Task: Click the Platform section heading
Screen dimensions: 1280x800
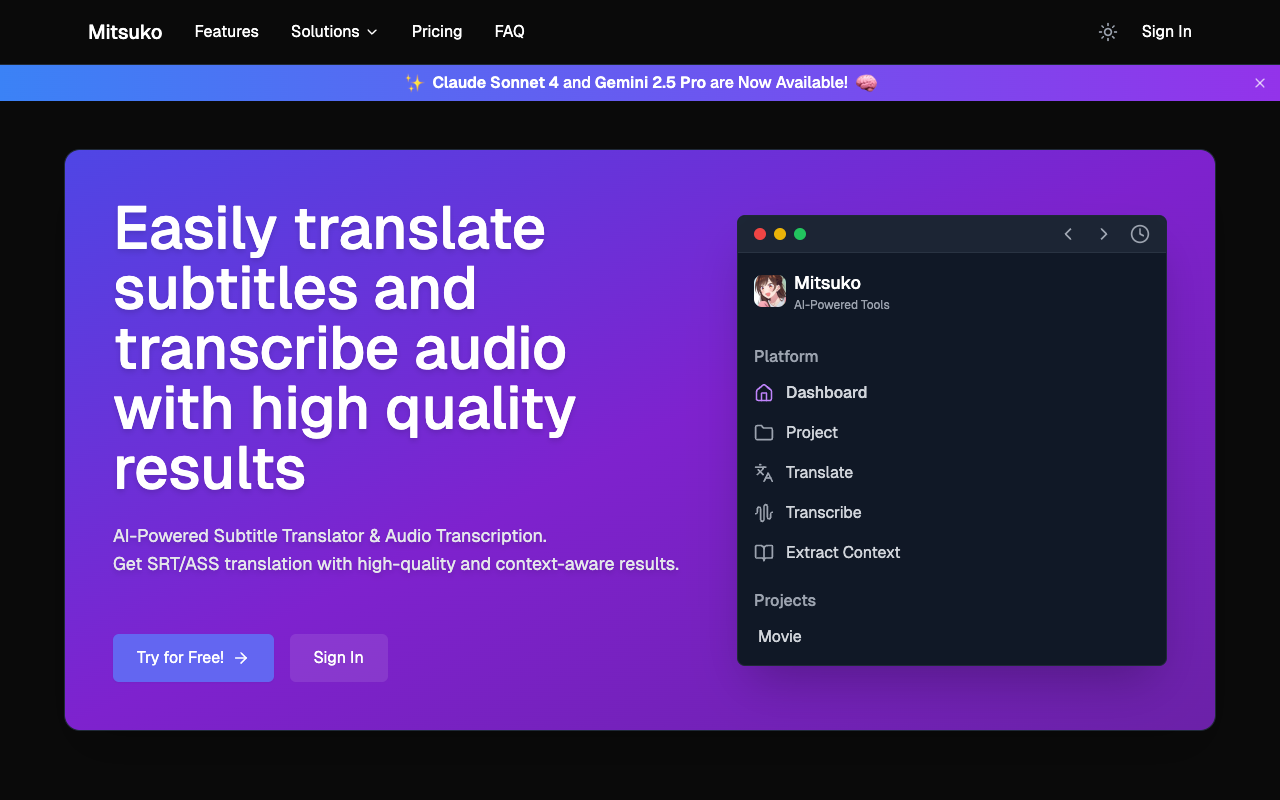Action: [786, 357]
